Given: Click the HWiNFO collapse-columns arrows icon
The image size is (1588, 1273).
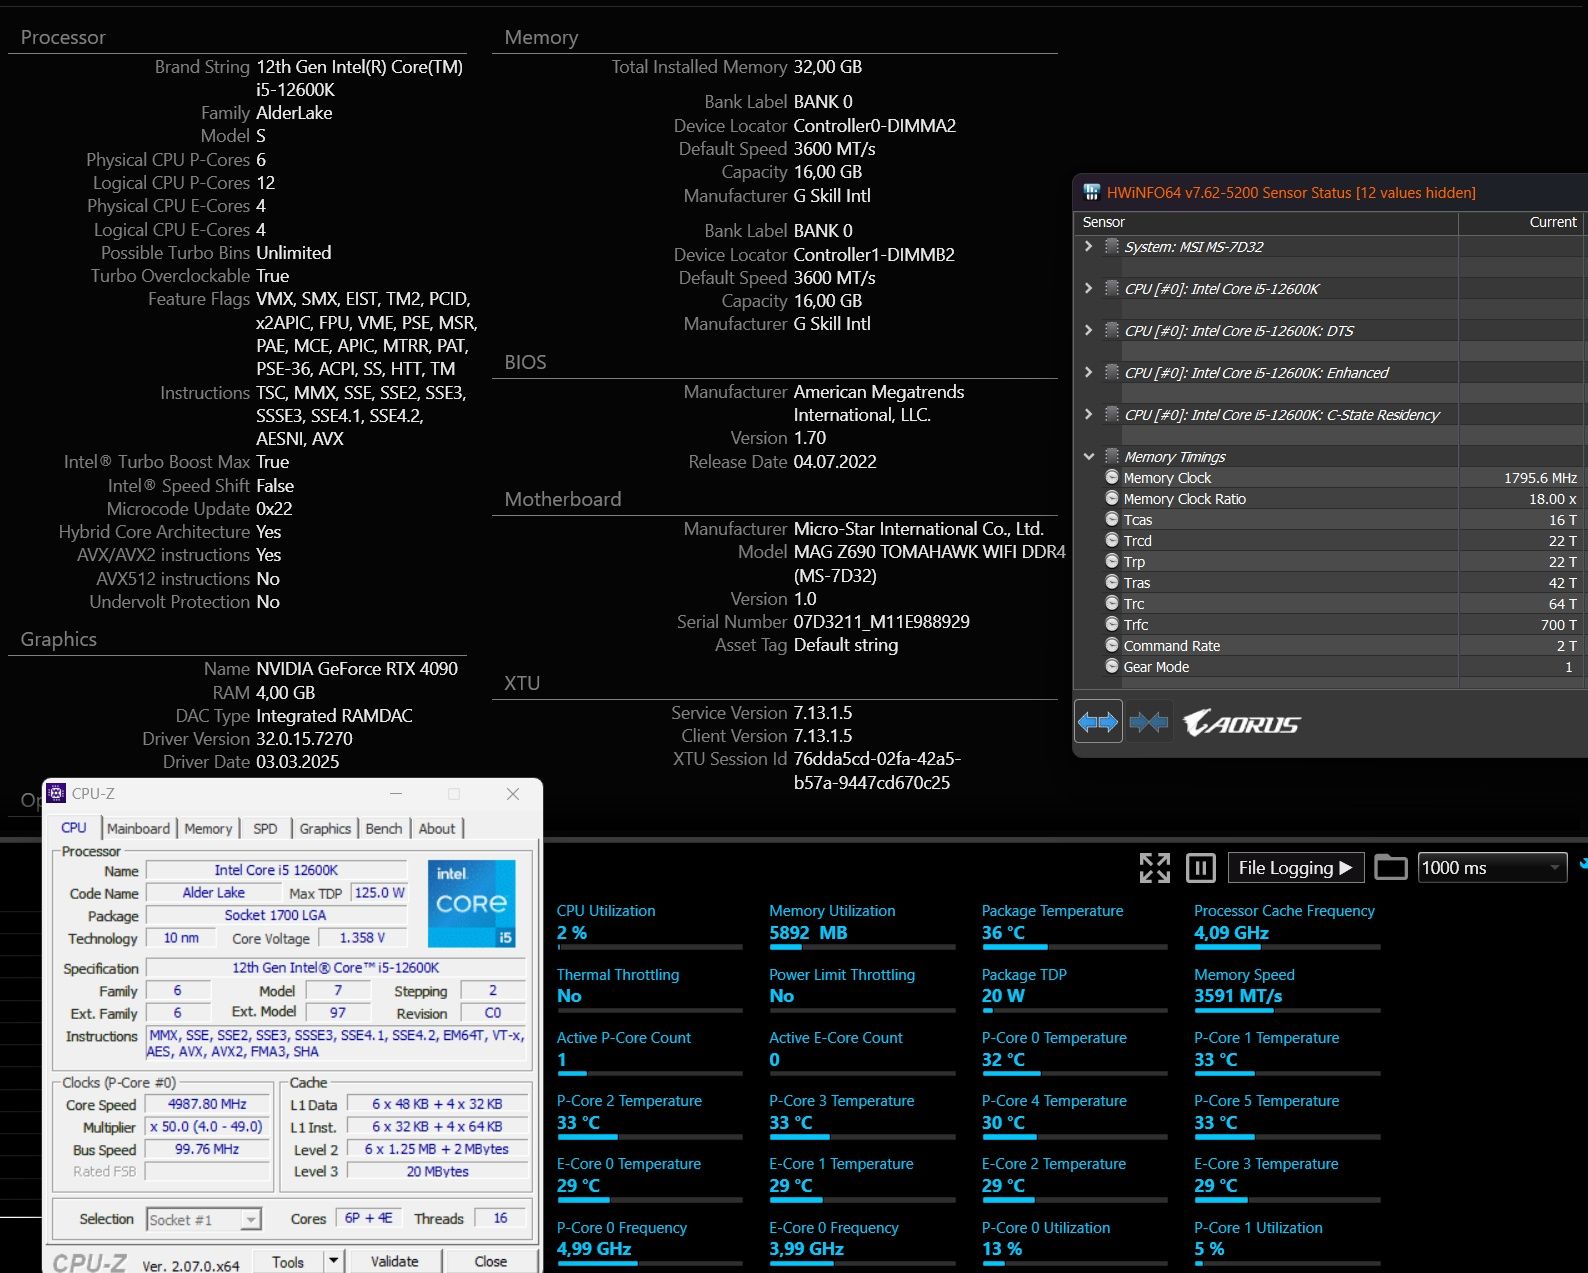Looking at the screenshot, I should [x=1148, y=721].
